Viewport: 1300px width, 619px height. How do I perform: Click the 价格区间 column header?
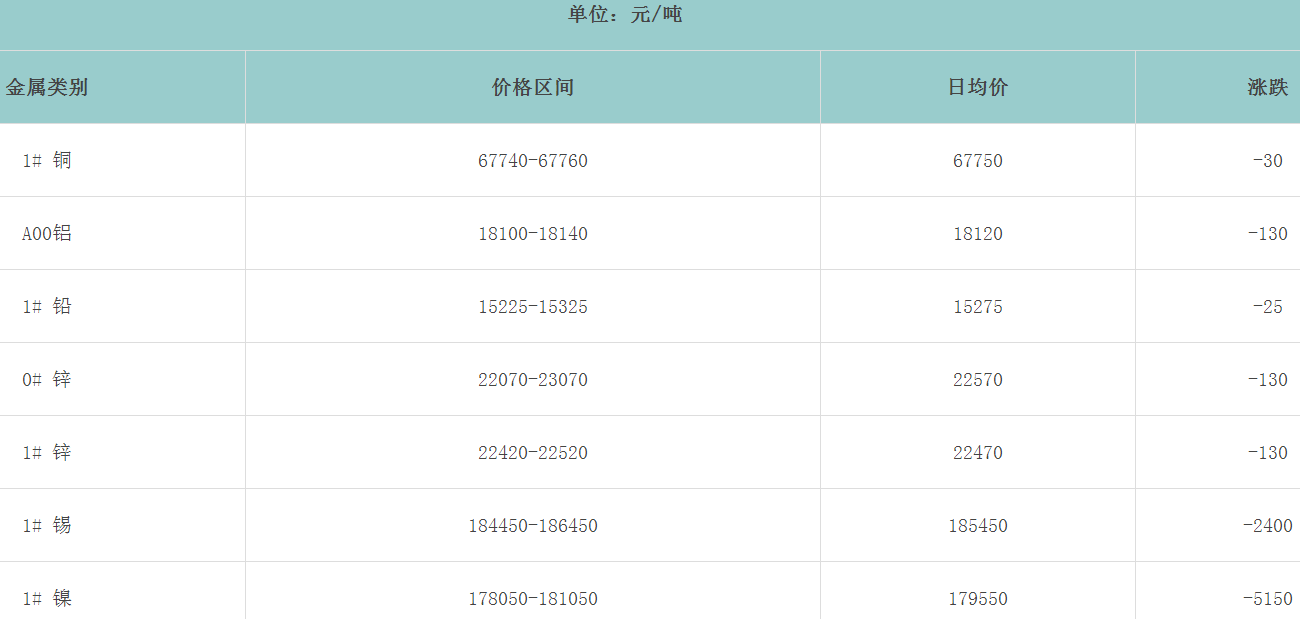[532, 87]
